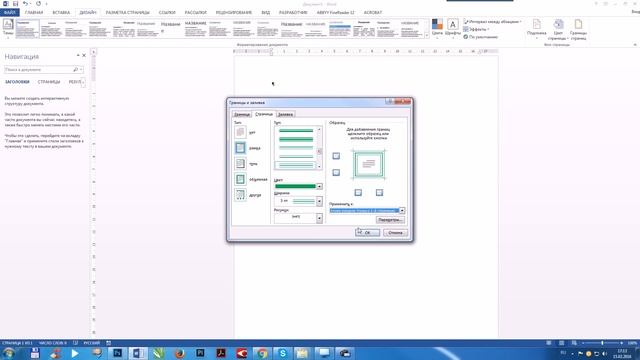Open Photoshop from the taskbar
The height and width of the screenshot is (360, 640).
click(x=117, y=353)
